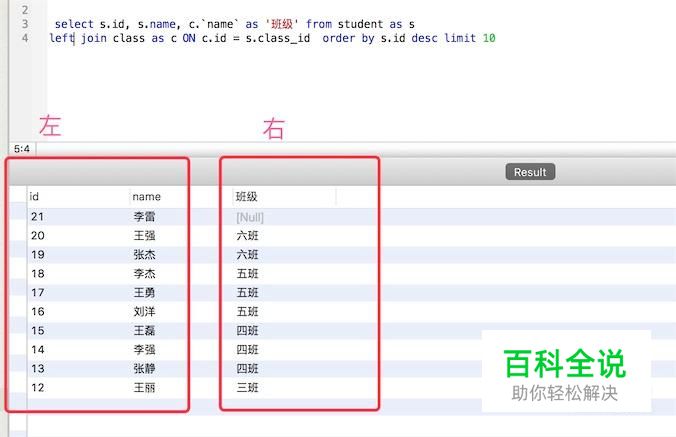Viewport: 676px width, 437px height.
Task: Click the name cell 李雷
Action: [x=144, y=217]
